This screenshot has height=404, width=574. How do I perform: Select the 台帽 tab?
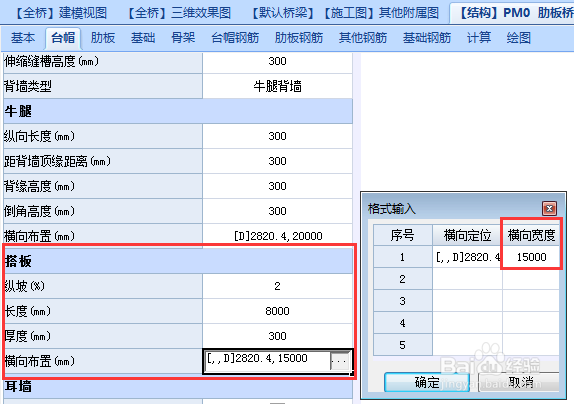coord(63,38)
